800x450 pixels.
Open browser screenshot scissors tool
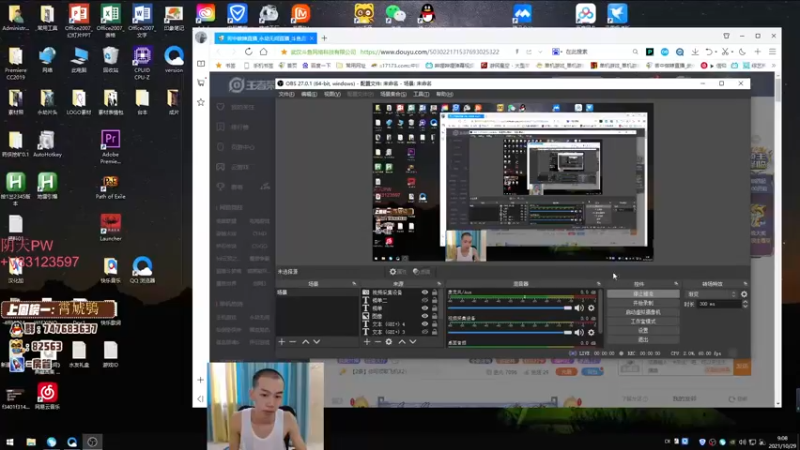point(724,52)
